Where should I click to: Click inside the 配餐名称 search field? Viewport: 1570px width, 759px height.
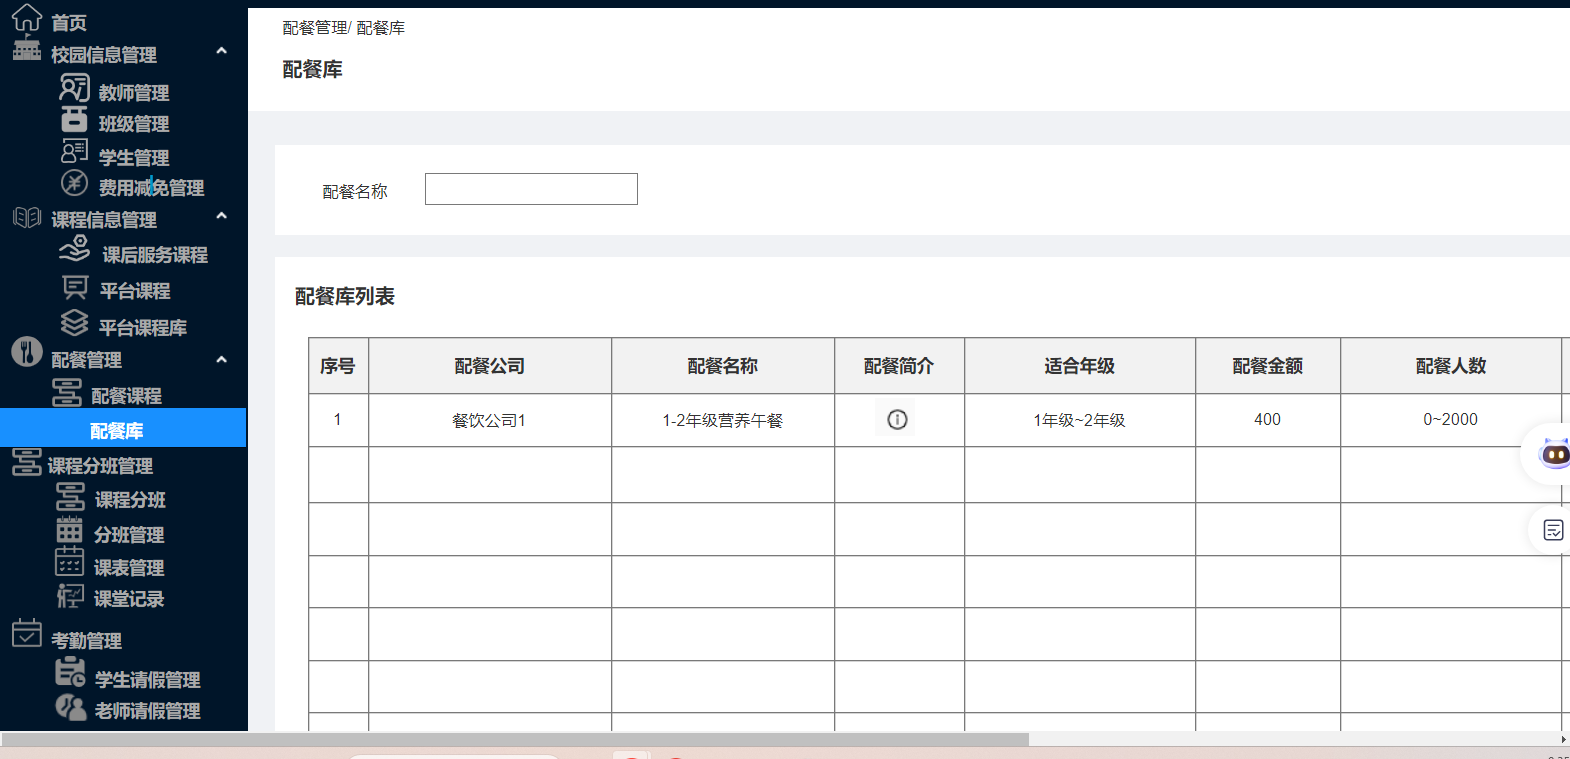[x=531, y=189]
